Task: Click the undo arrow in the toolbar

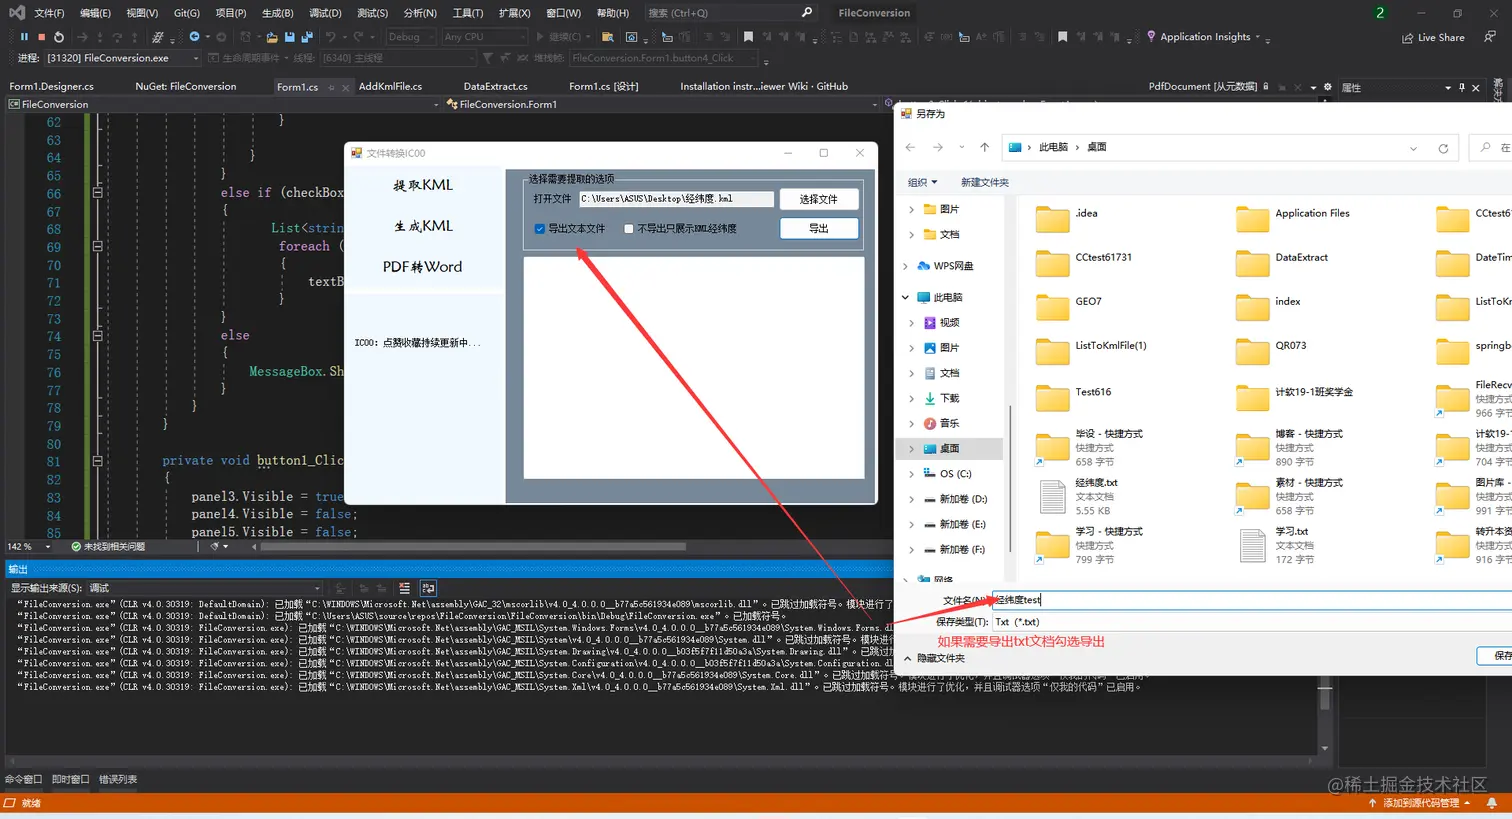Action: pyautogui.click(x=331, y=37)
